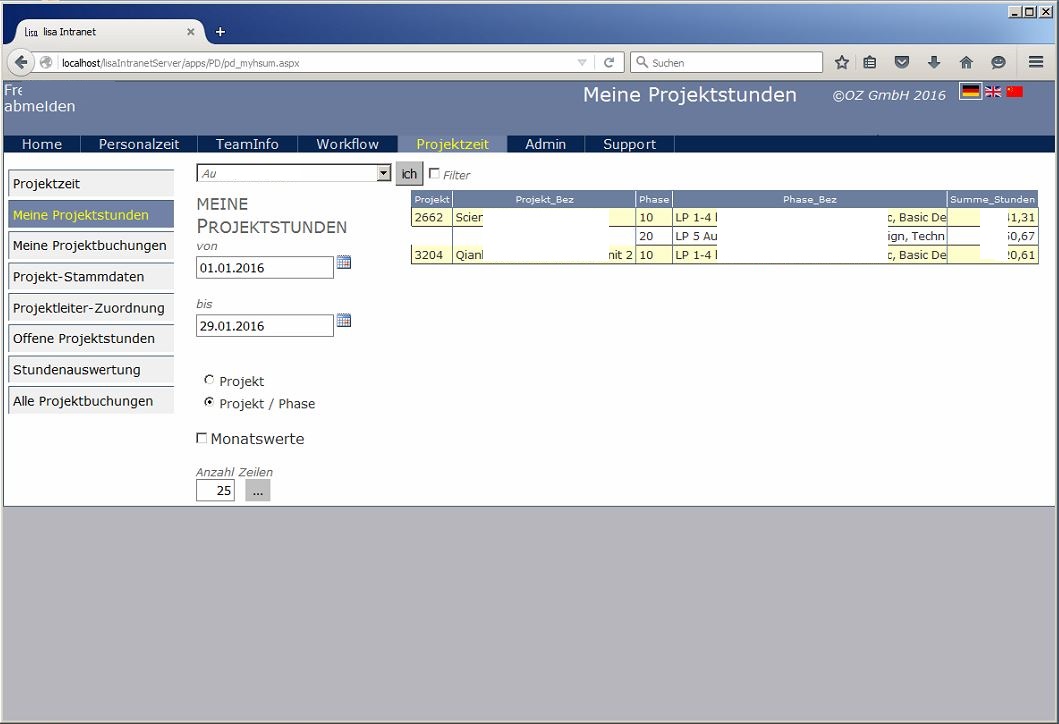Viewport: 1059px width, 724px height.
Task: Go to Meine Projektbuchungen
Action: tap(91, 246)
